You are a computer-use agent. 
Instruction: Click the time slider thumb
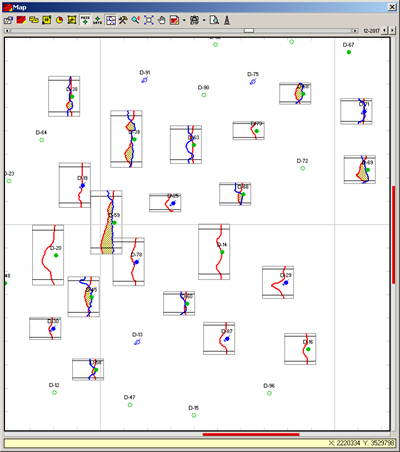[x=249, y=31]
